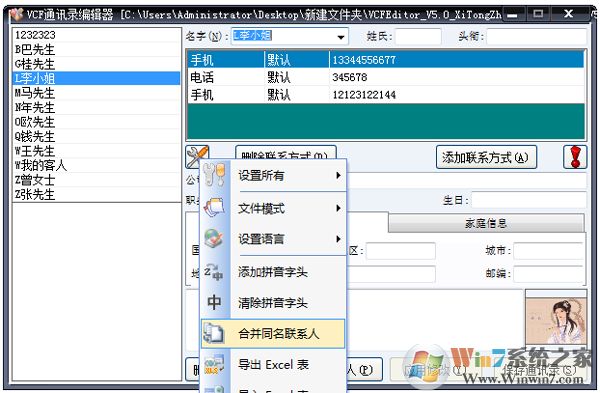Choose 添加拼音字头 from the menu

273,272
